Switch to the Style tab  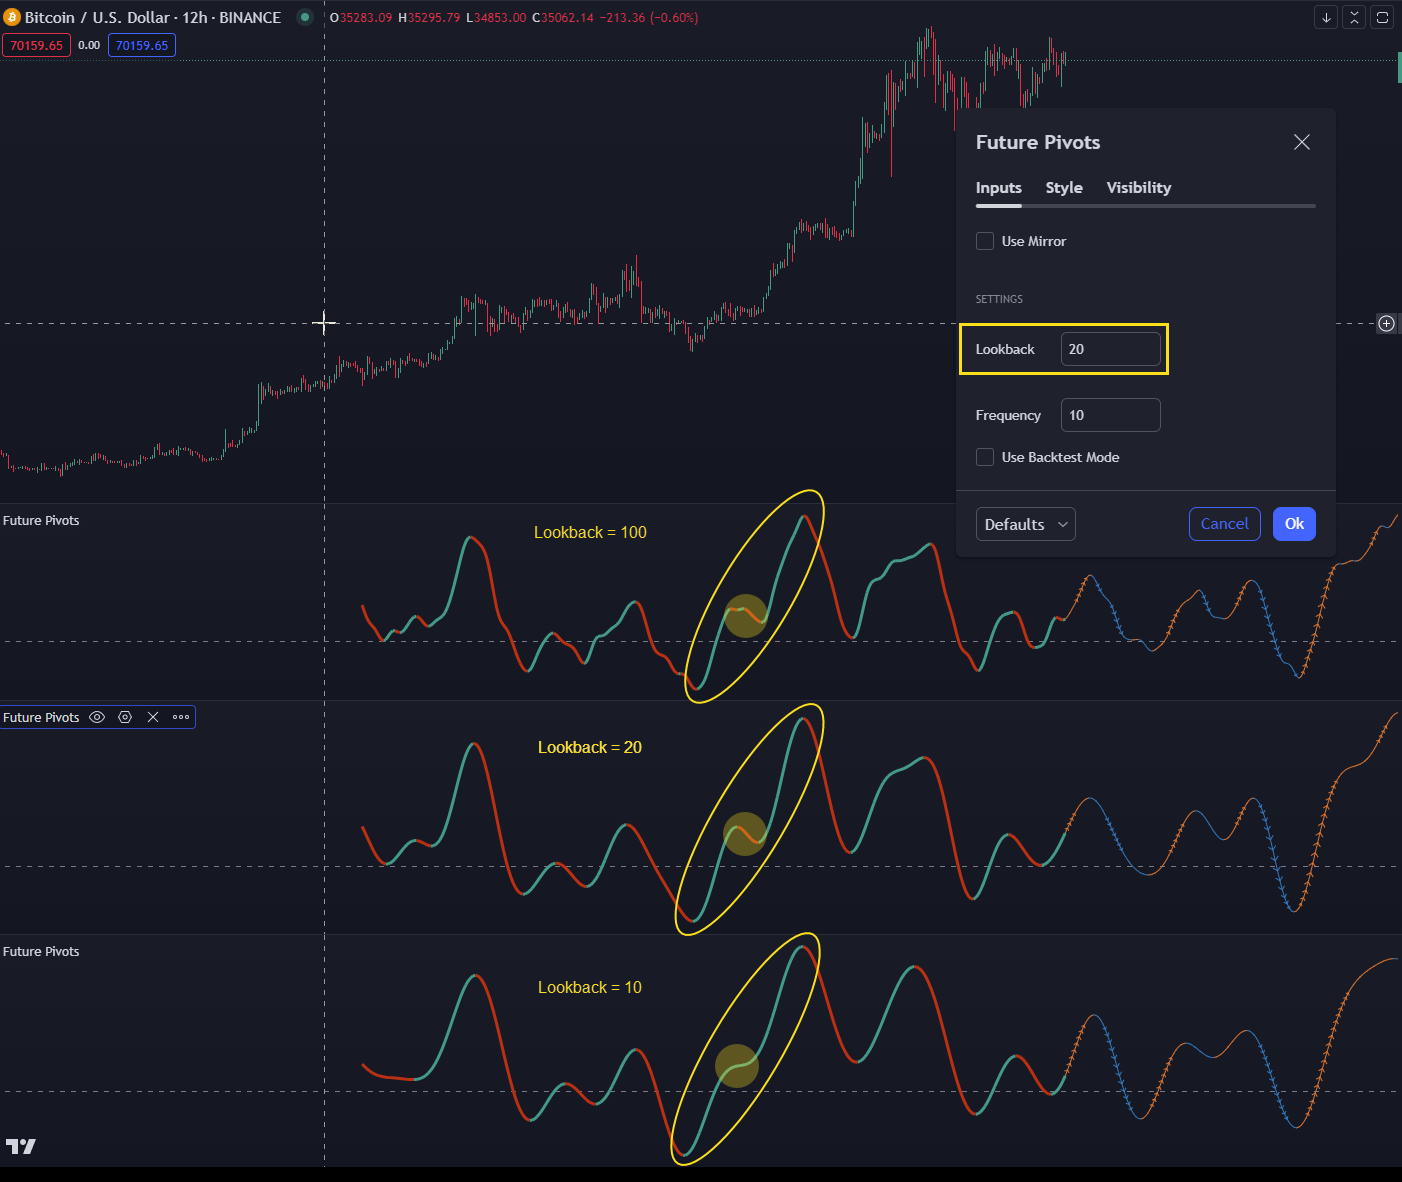click(x=1064, y=188)
